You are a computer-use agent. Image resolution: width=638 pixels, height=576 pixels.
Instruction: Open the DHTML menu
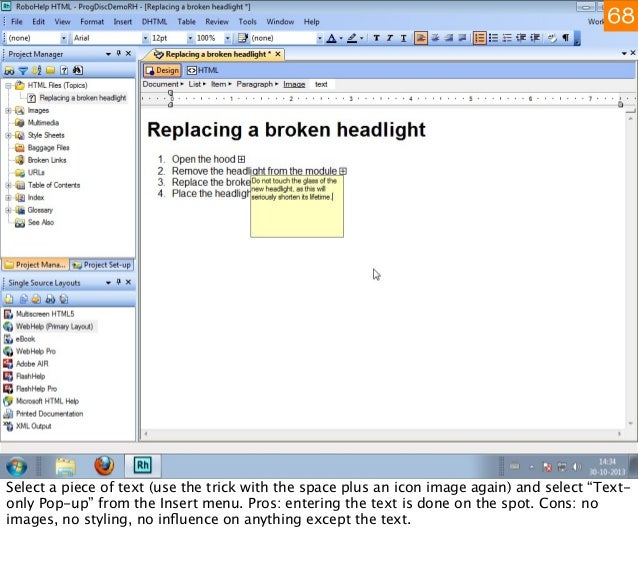pyautogui.click(x=154, y=22)
